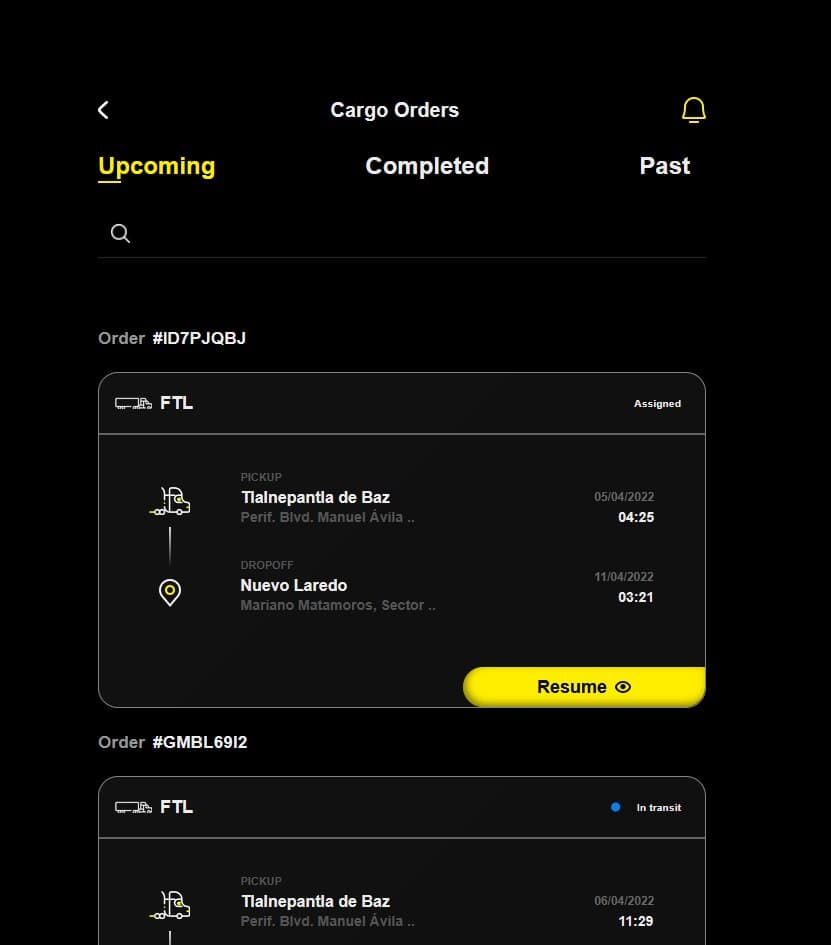Click the Cargo Orders page title

pos(394,110)
